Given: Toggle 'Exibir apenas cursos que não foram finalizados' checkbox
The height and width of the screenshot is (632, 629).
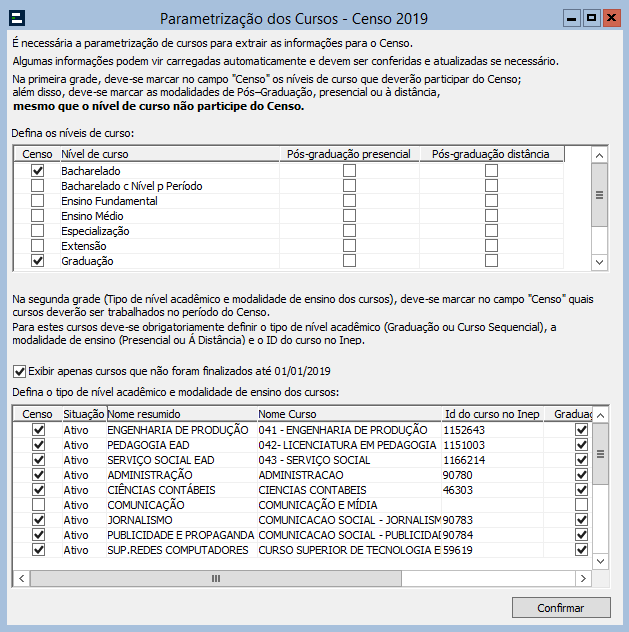Looking at the screenshot, I should coord(19,370).
